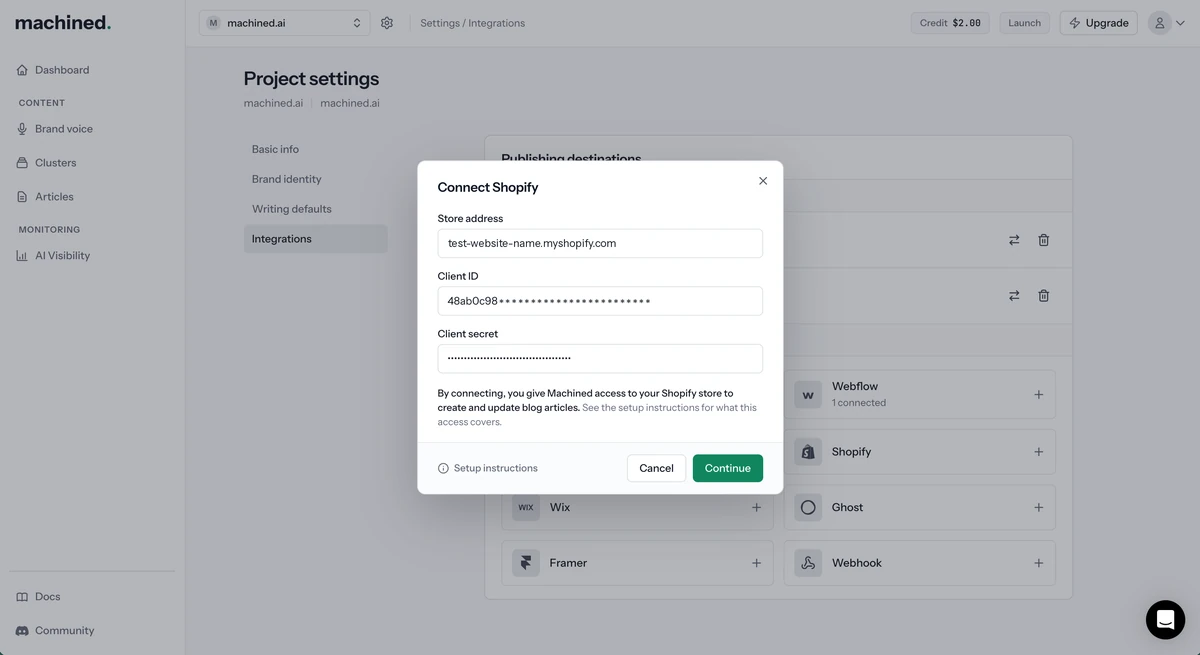The image size is (1200, 655).
Task: Click the Connect Shopify dialog title
Action: [x=488, y=187]
